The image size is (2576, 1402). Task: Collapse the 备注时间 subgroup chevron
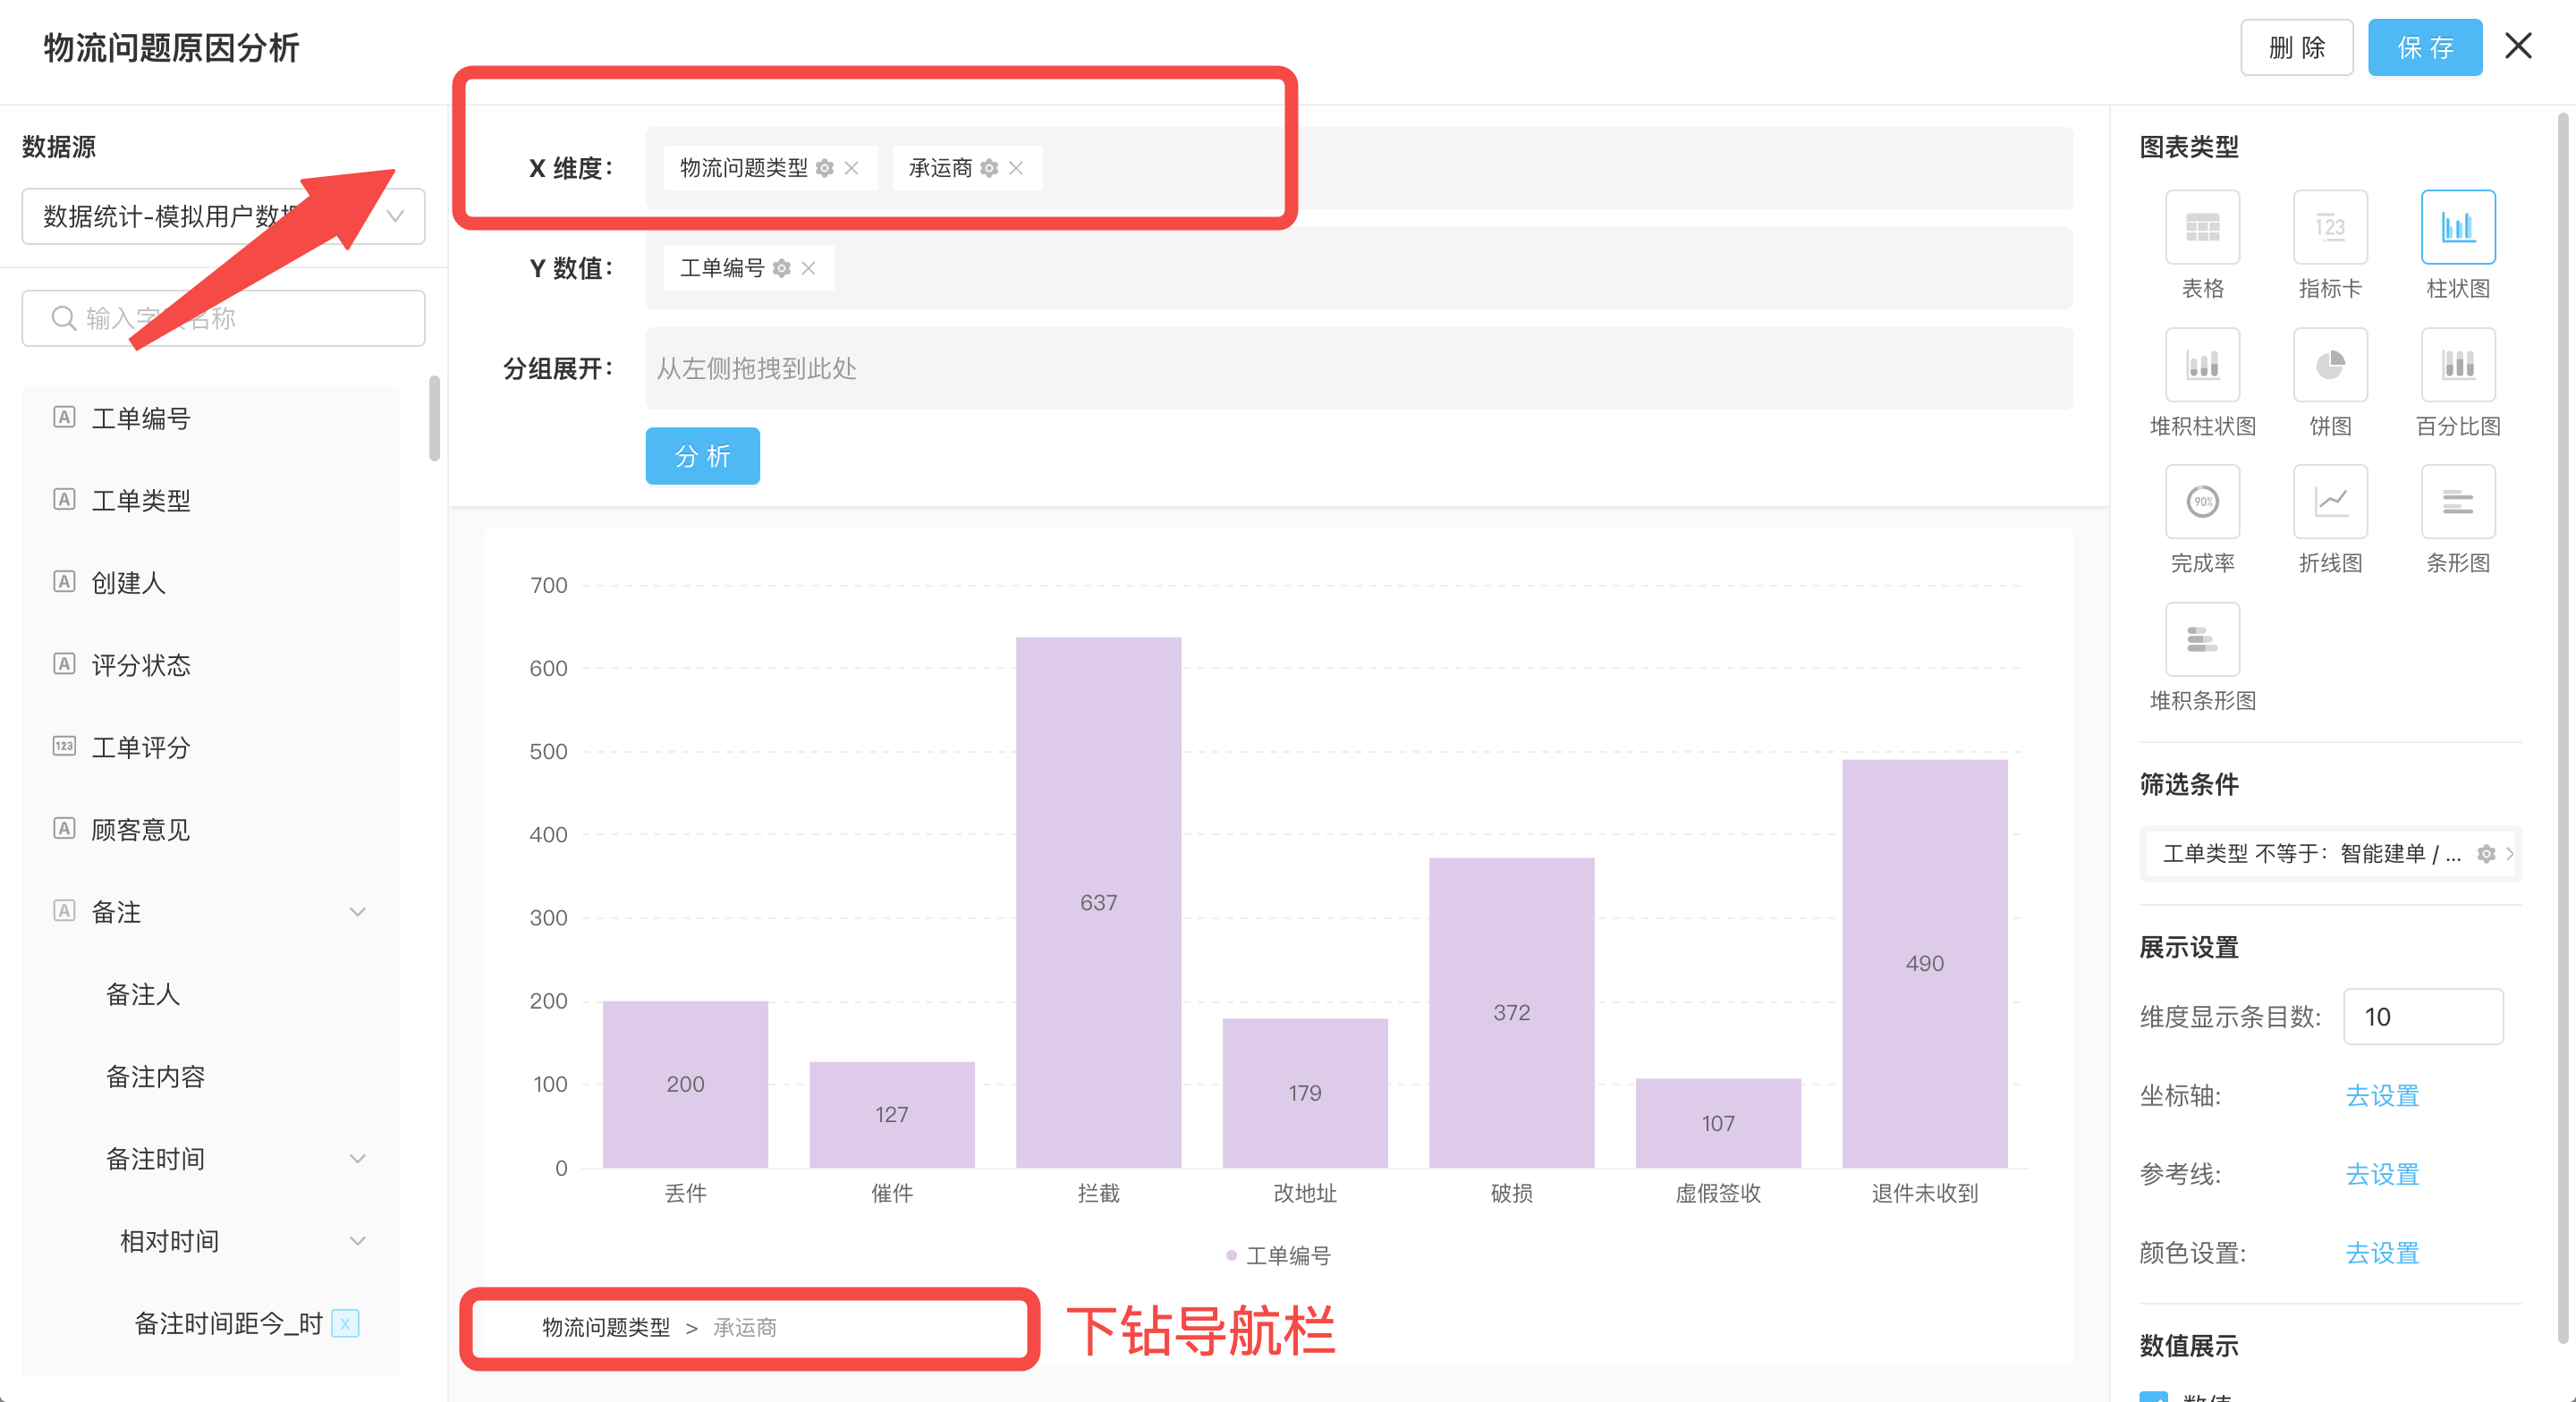click(x=357, y=1159)
